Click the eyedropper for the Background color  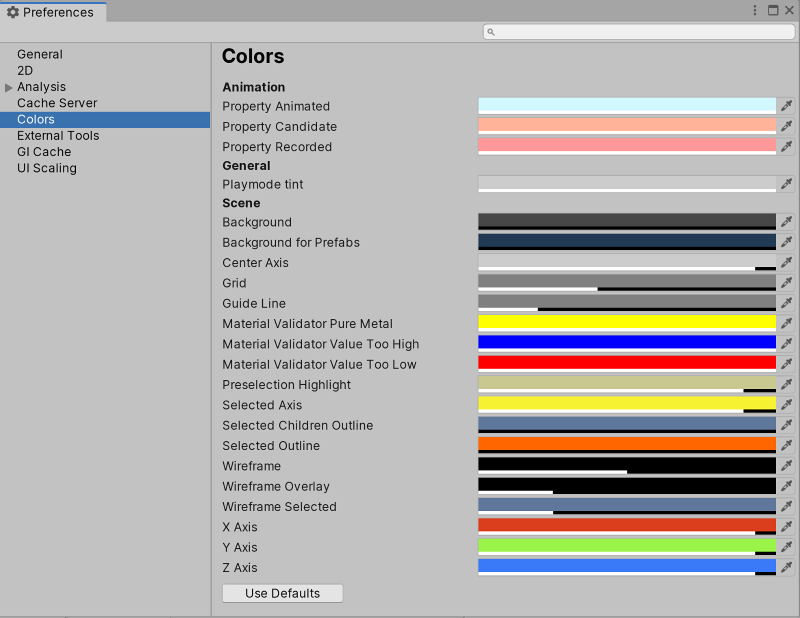coord(786,221)
